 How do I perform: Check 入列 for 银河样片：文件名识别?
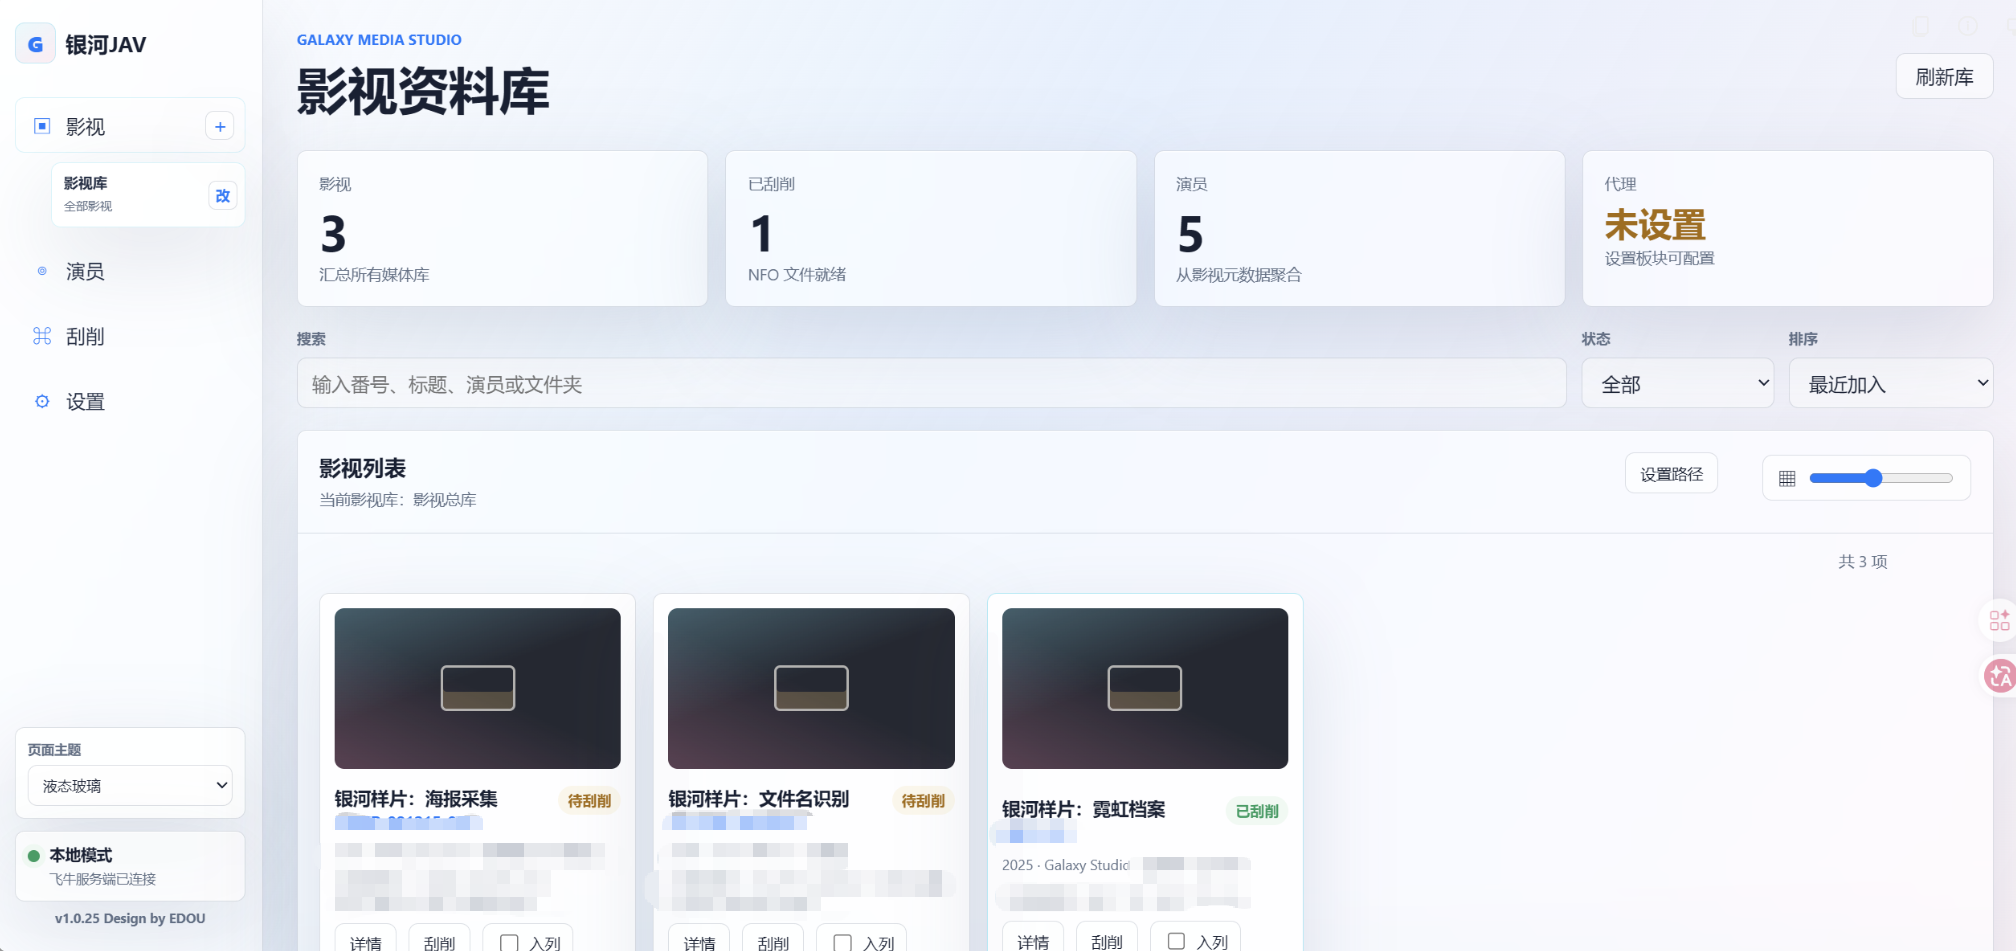pos(843,942)
